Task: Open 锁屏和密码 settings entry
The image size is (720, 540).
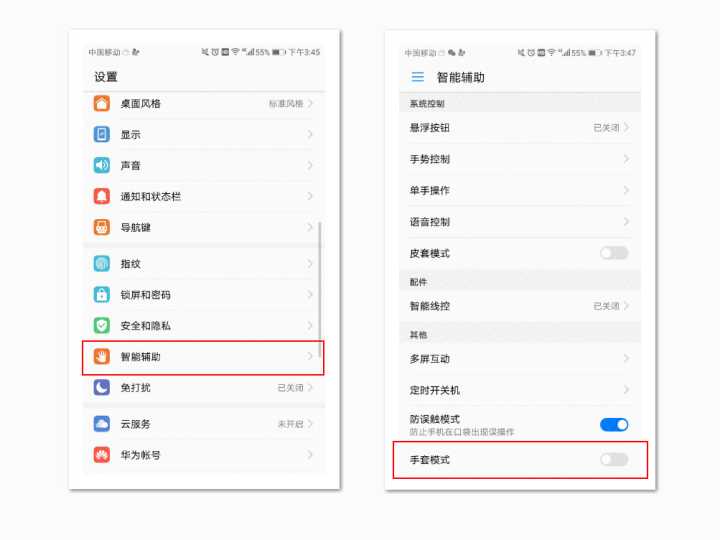Action: point(204,294)
